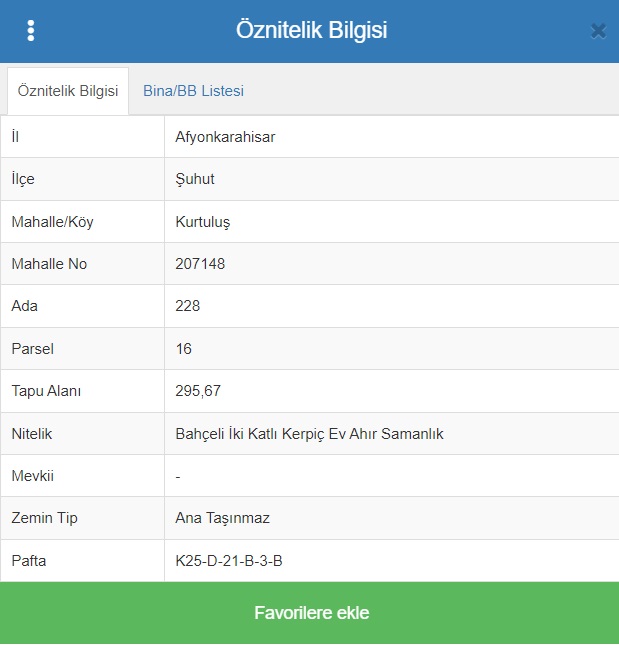Select the Öznitelik Bilgisi tab
Viewport: 619px width, 650px height.
68,91
